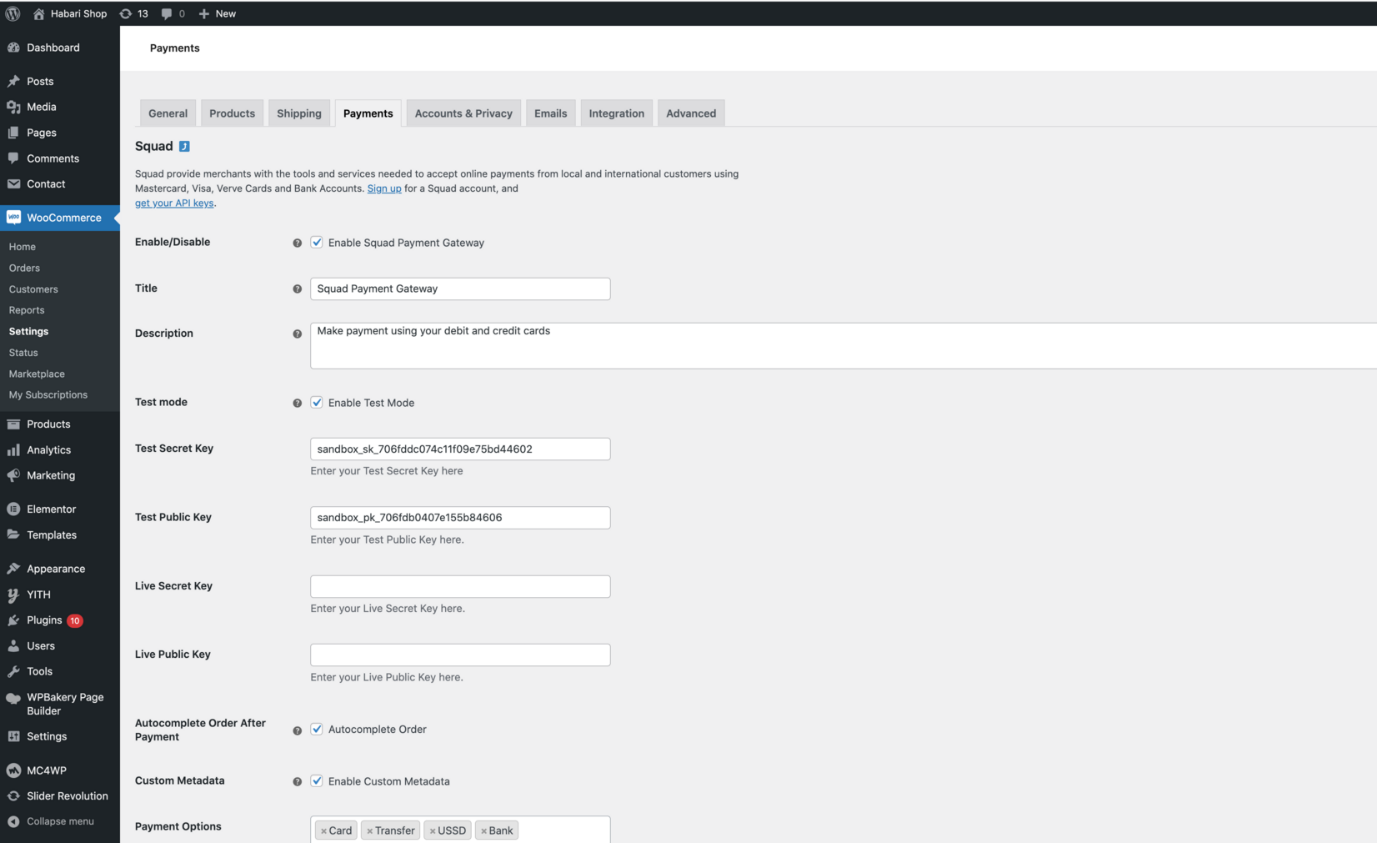The height and width of the screenshot is (843, 1377).
Task: Click the Contact envelope icon
Action: [x=13, y=184]
